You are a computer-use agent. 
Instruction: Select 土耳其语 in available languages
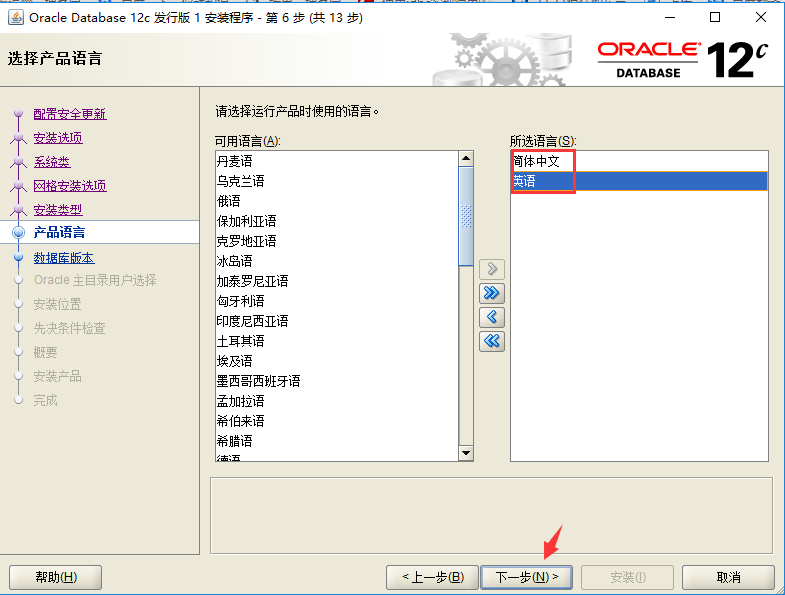[x=337, y=342]
